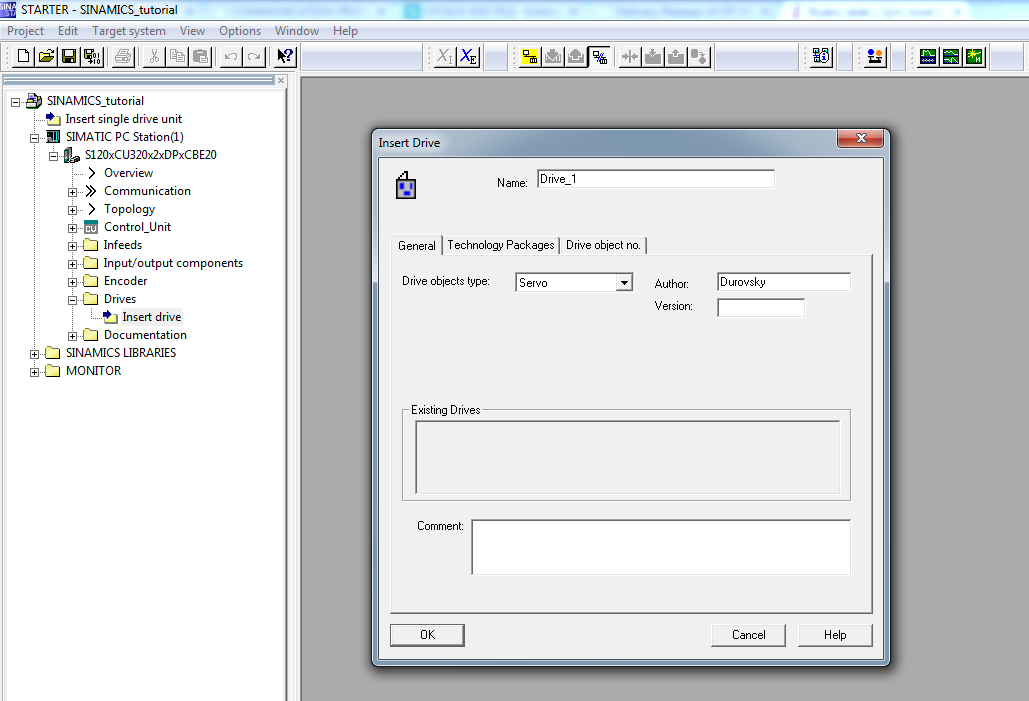Open the Measuring function icon
This screenshot has height=701, width=1029.
pyautogui.click(x=951, y=56)
